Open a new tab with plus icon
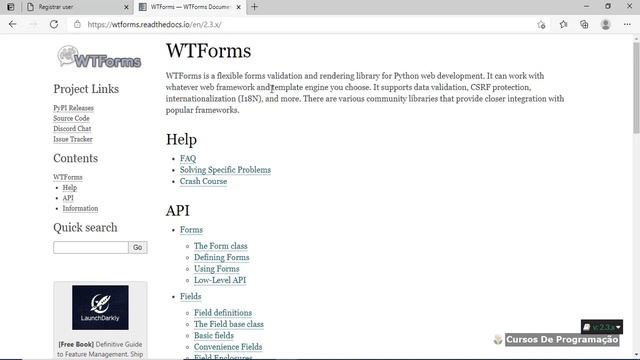640x360 pixels. (x=254, y=7)
